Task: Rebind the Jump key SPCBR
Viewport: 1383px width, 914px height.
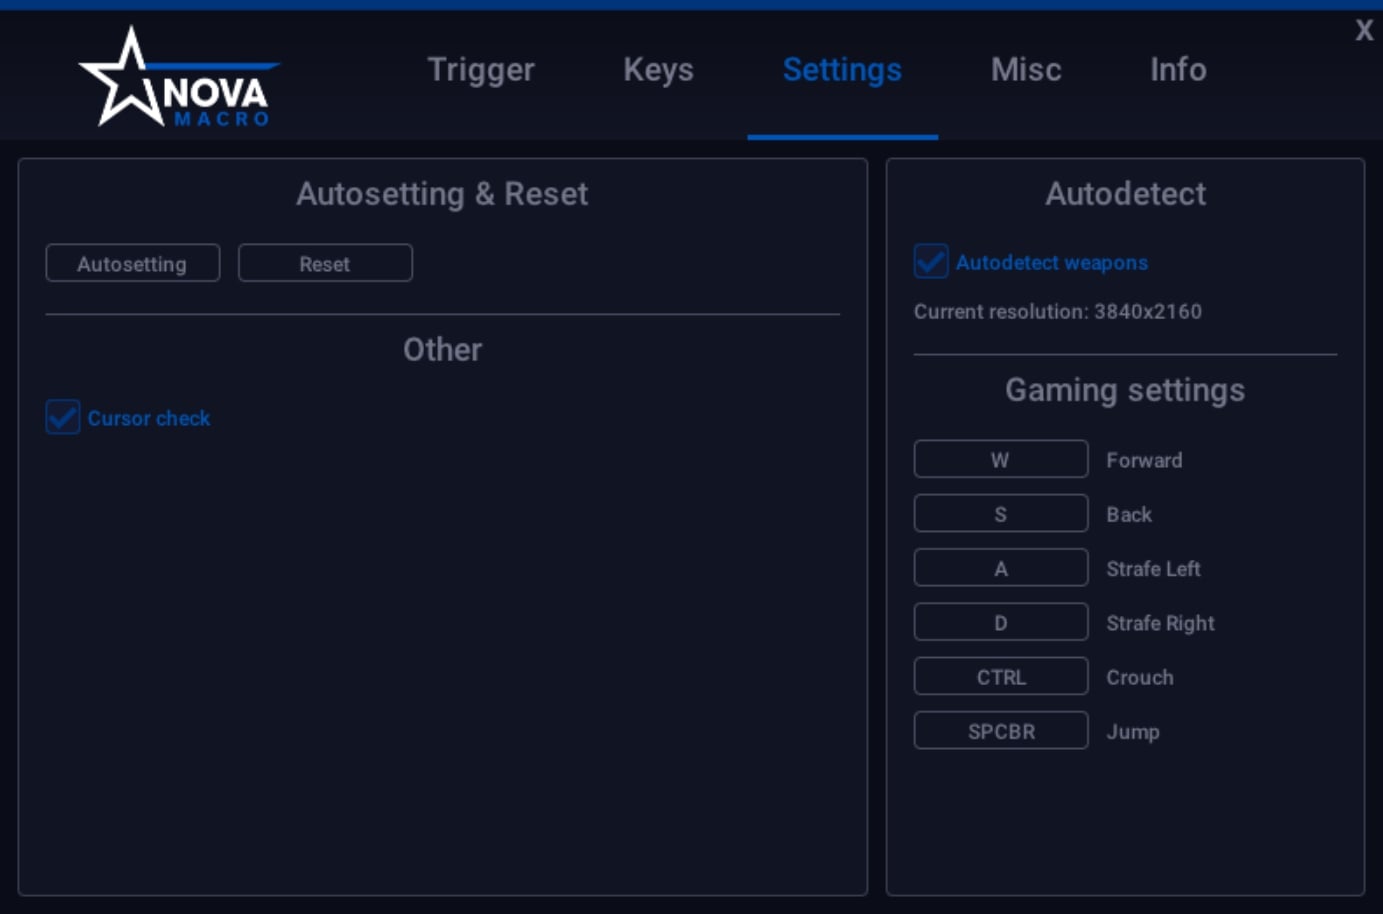Action: [1001, 730]
